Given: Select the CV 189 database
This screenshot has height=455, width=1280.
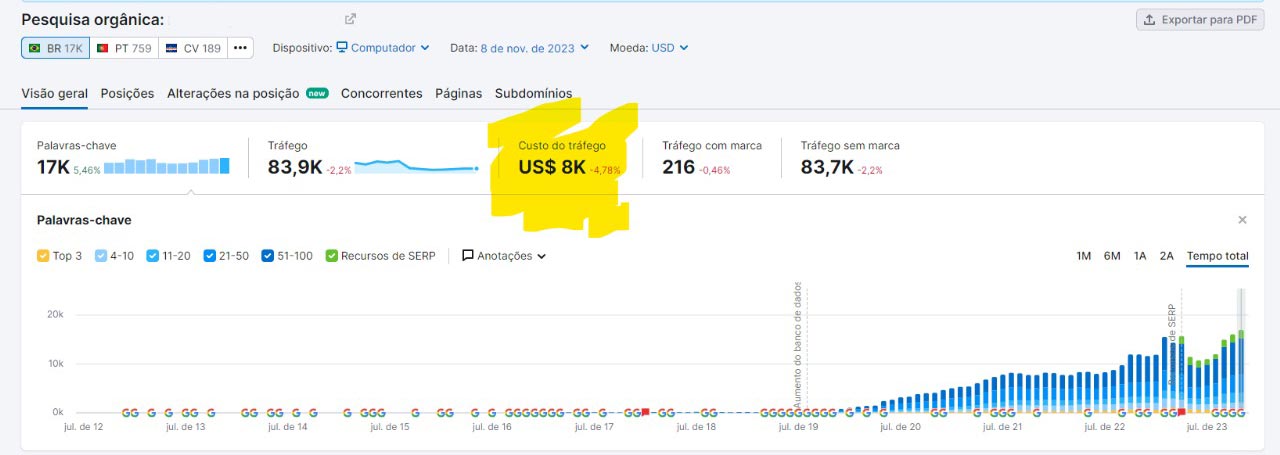Looking at the screenshot, I should 193,48.
